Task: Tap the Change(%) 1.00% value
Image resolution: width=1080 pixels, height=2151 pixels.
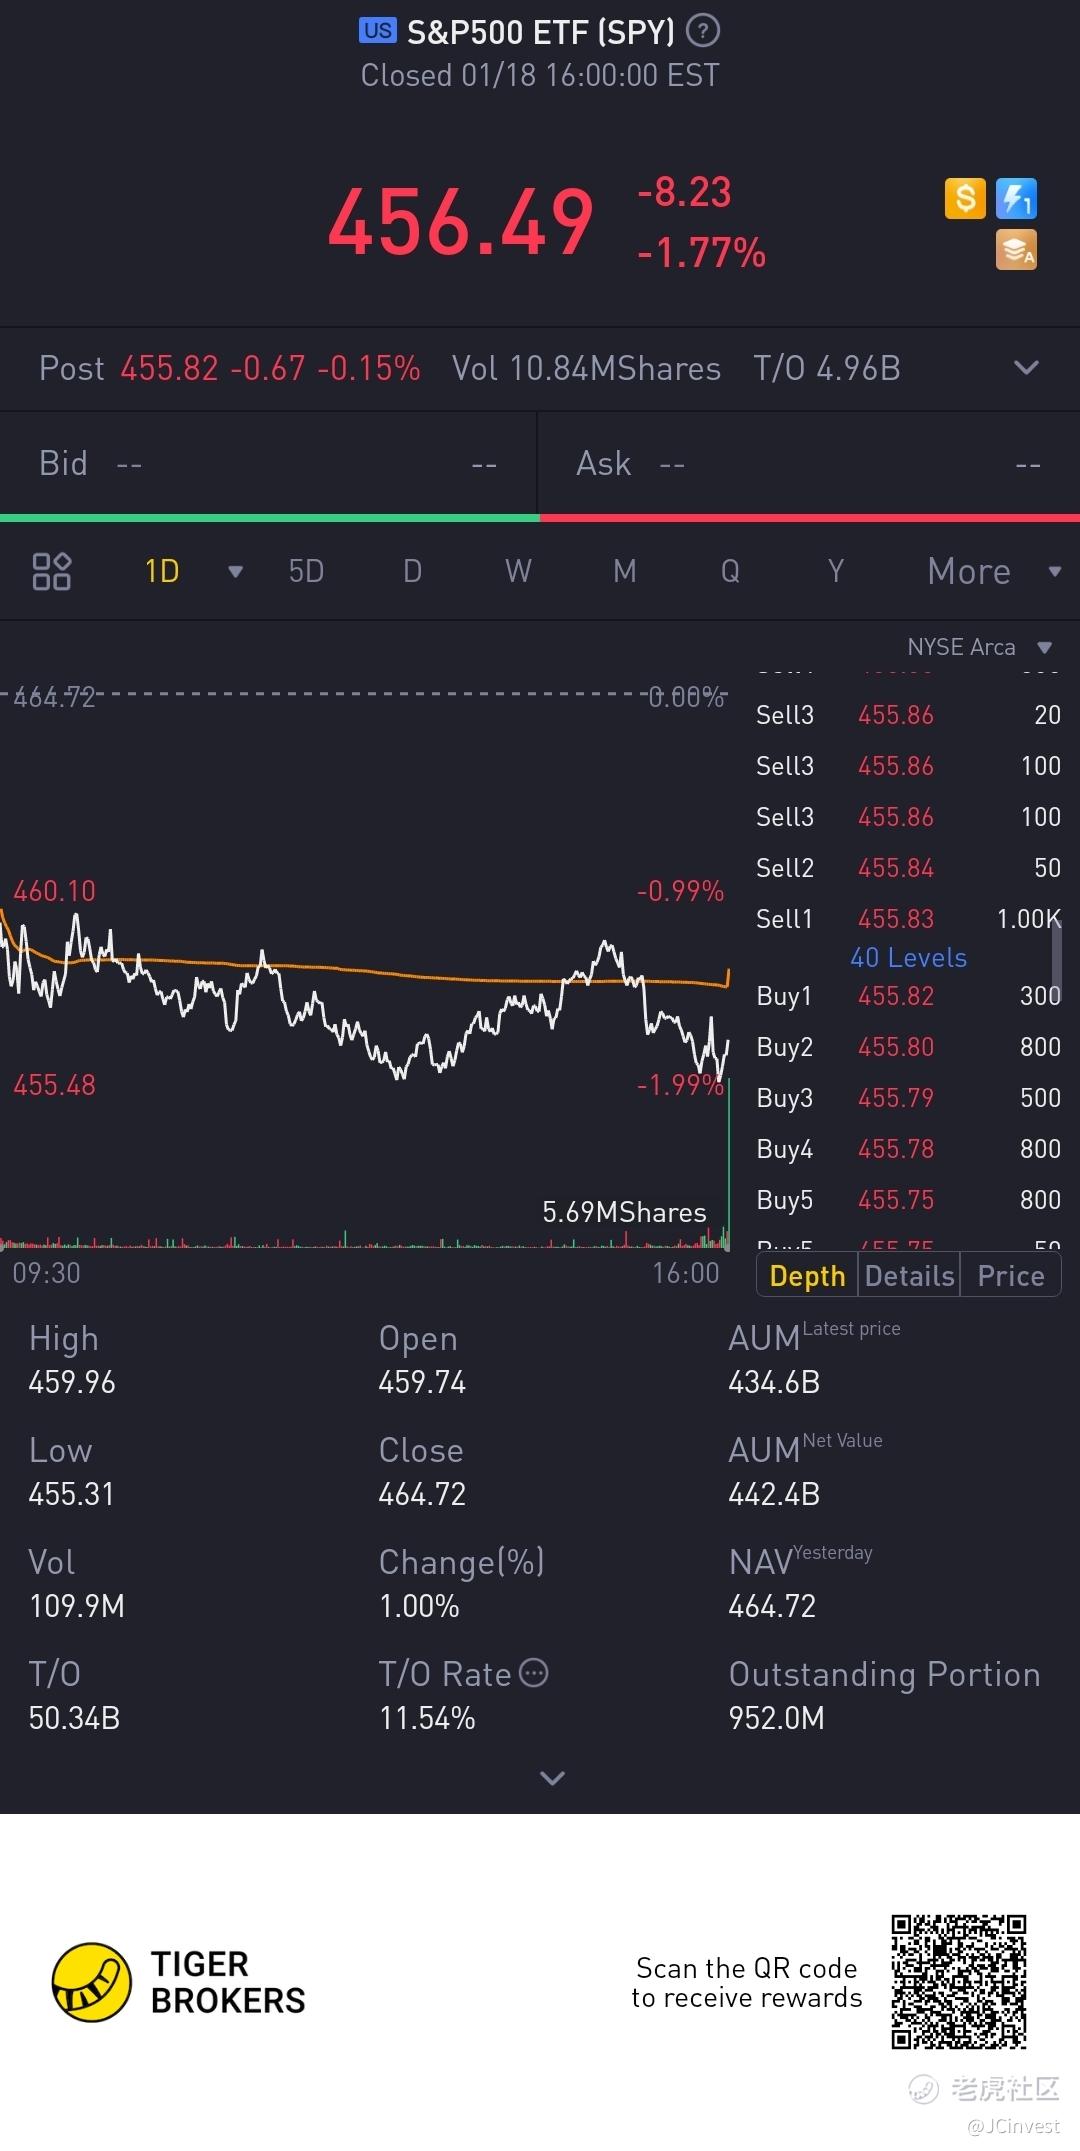Action: click(x=419, y=1606)
